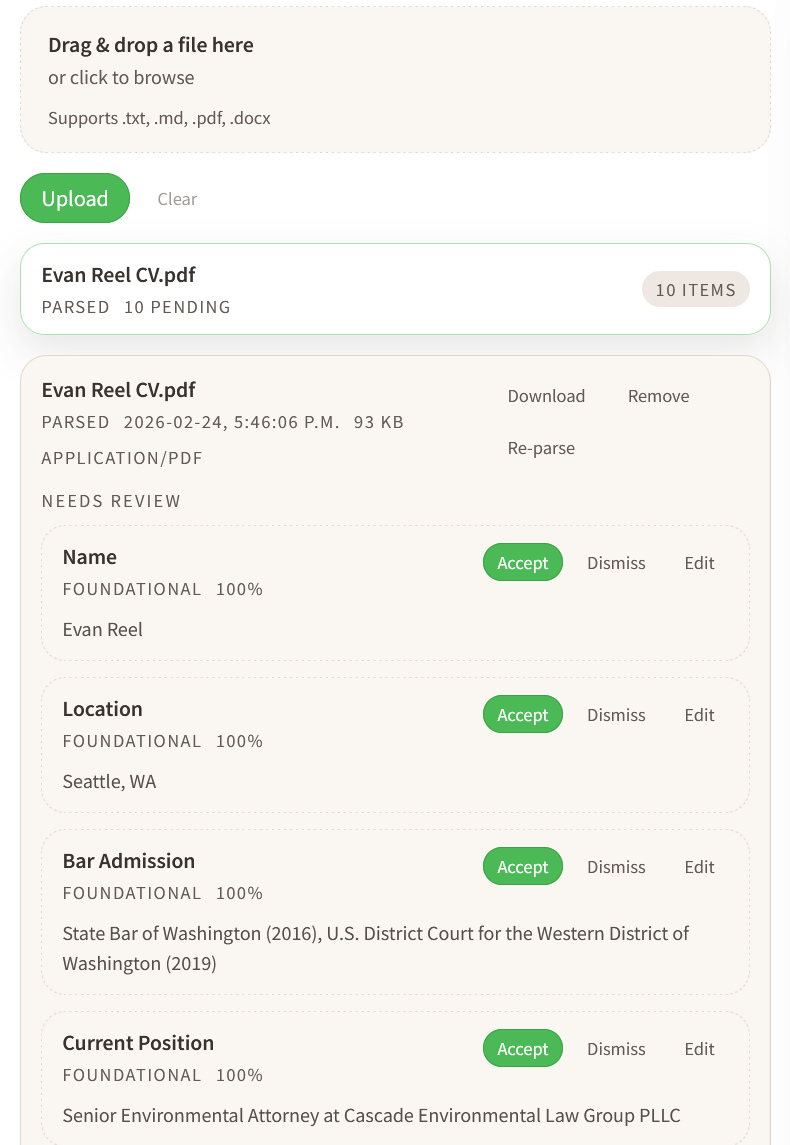Edit the Bar Admission details

[698, 867]
